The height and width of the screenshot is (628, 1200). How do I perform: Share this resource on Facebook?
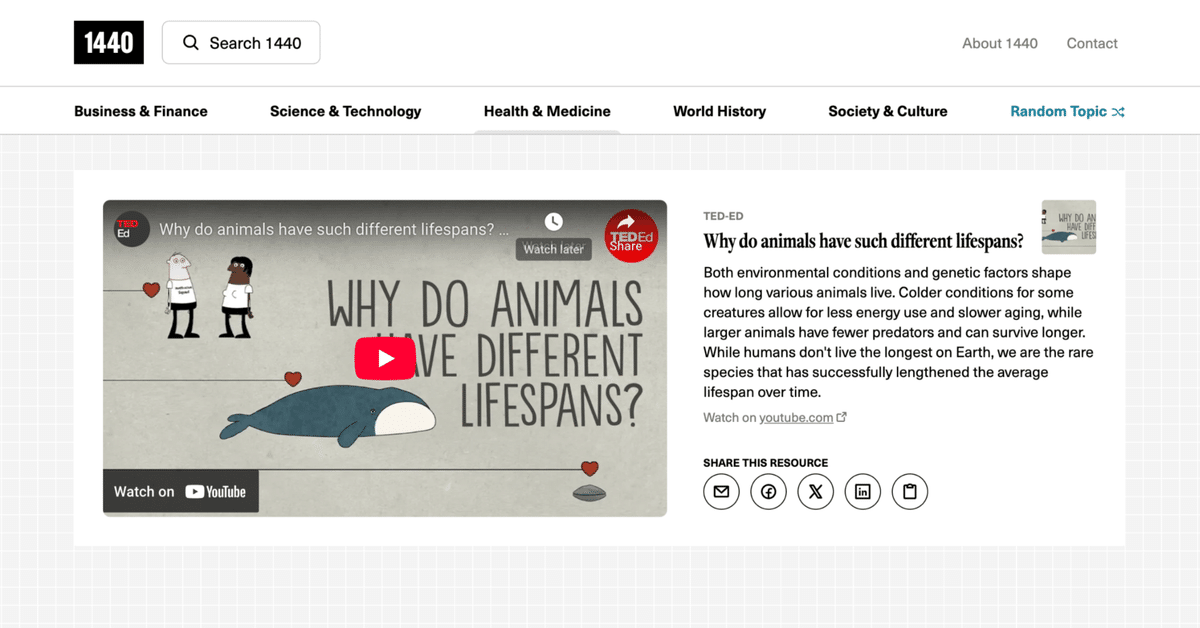coord(769,491)
